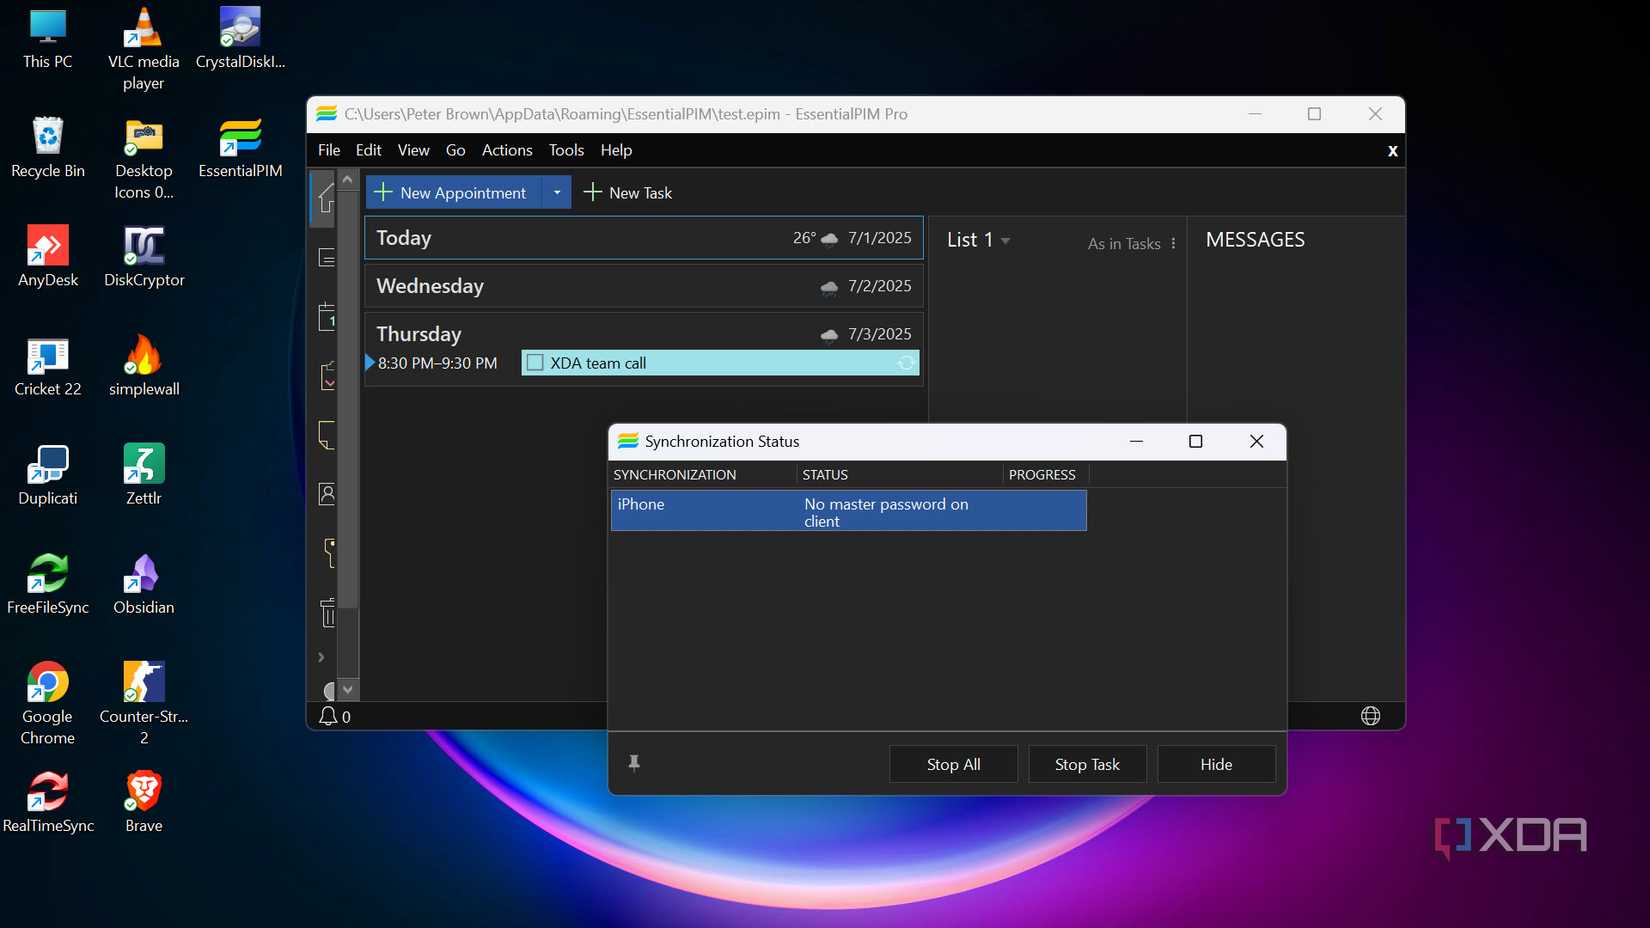Open the Go menu
1650x928 pixels.
click(455, 150)
